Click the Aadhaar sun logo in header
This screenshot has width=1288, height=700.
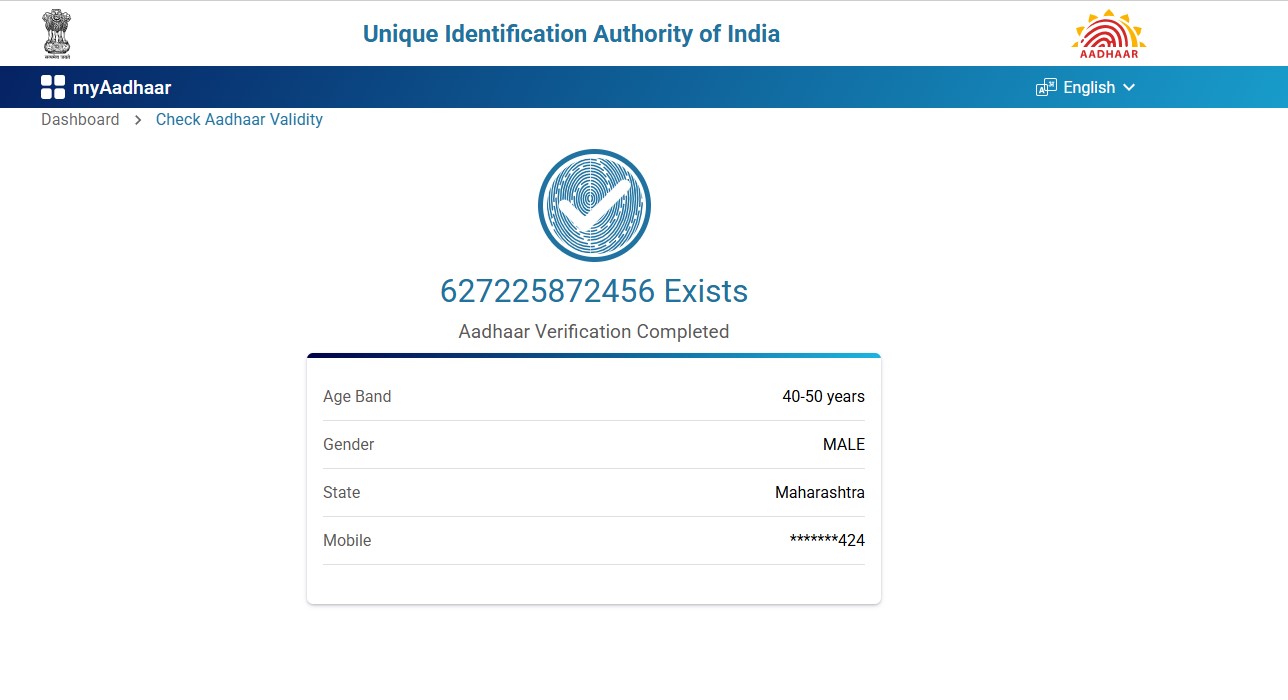pyautogui.click(x=1108, y=34)
